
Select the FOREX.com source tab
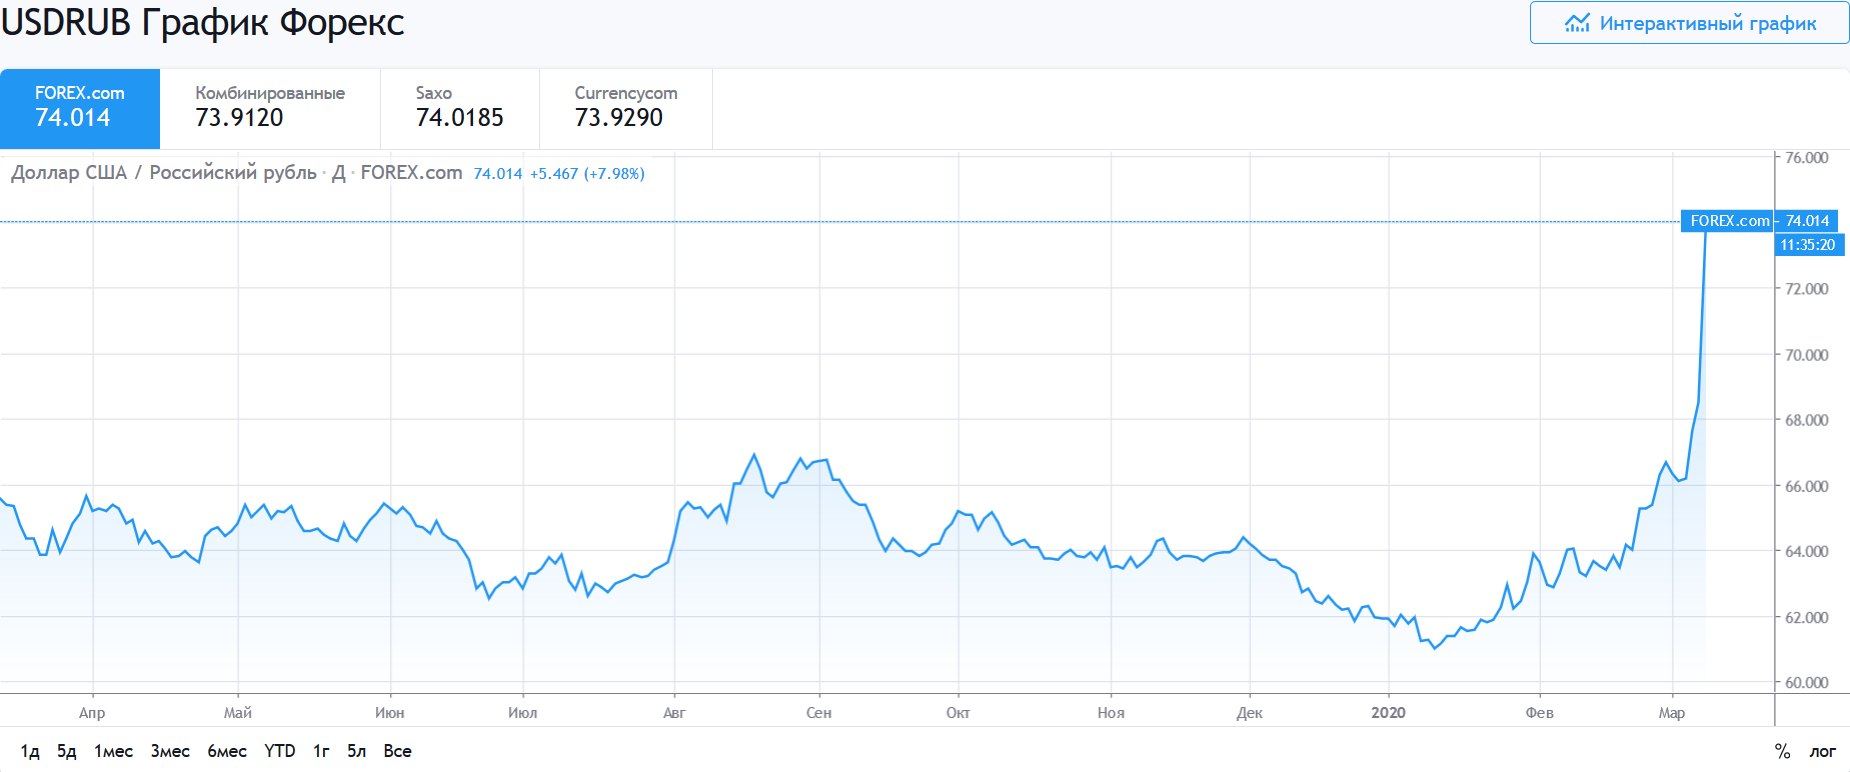(80, 108)
